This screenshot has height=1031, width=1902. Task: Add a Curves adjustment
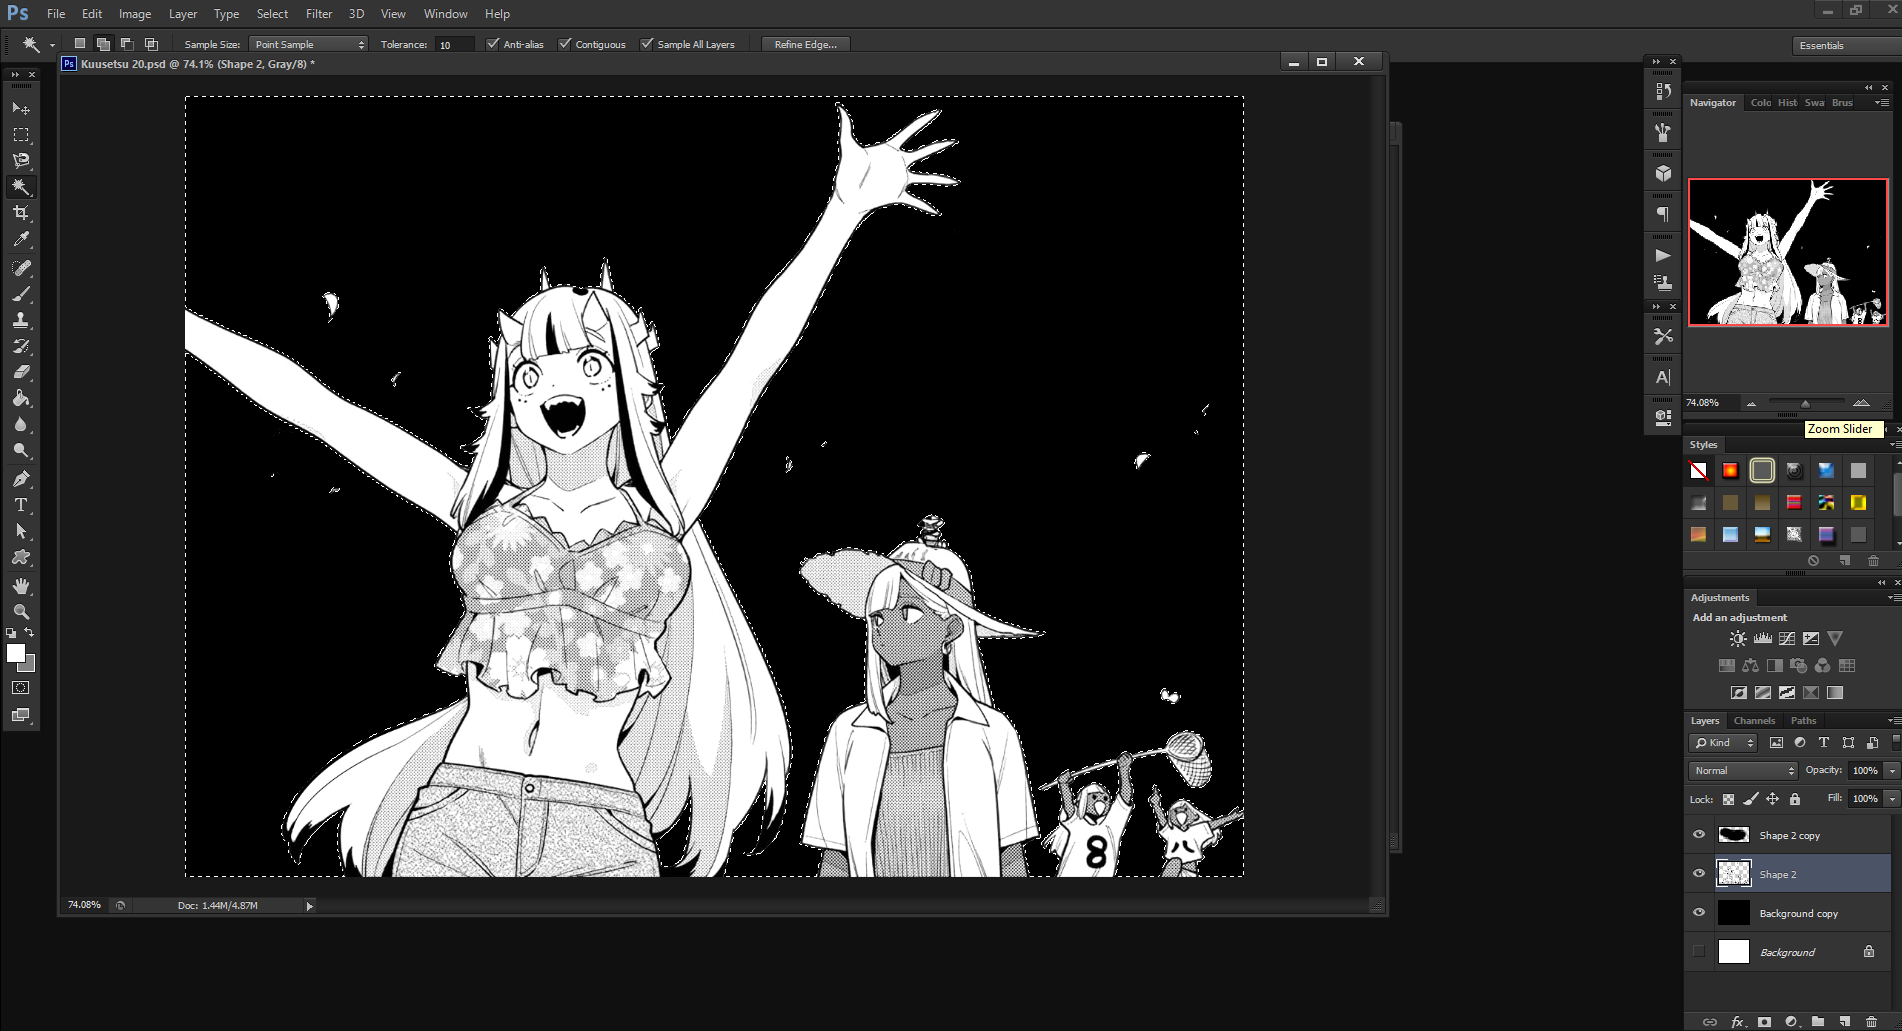click(x=1786, y=639)
